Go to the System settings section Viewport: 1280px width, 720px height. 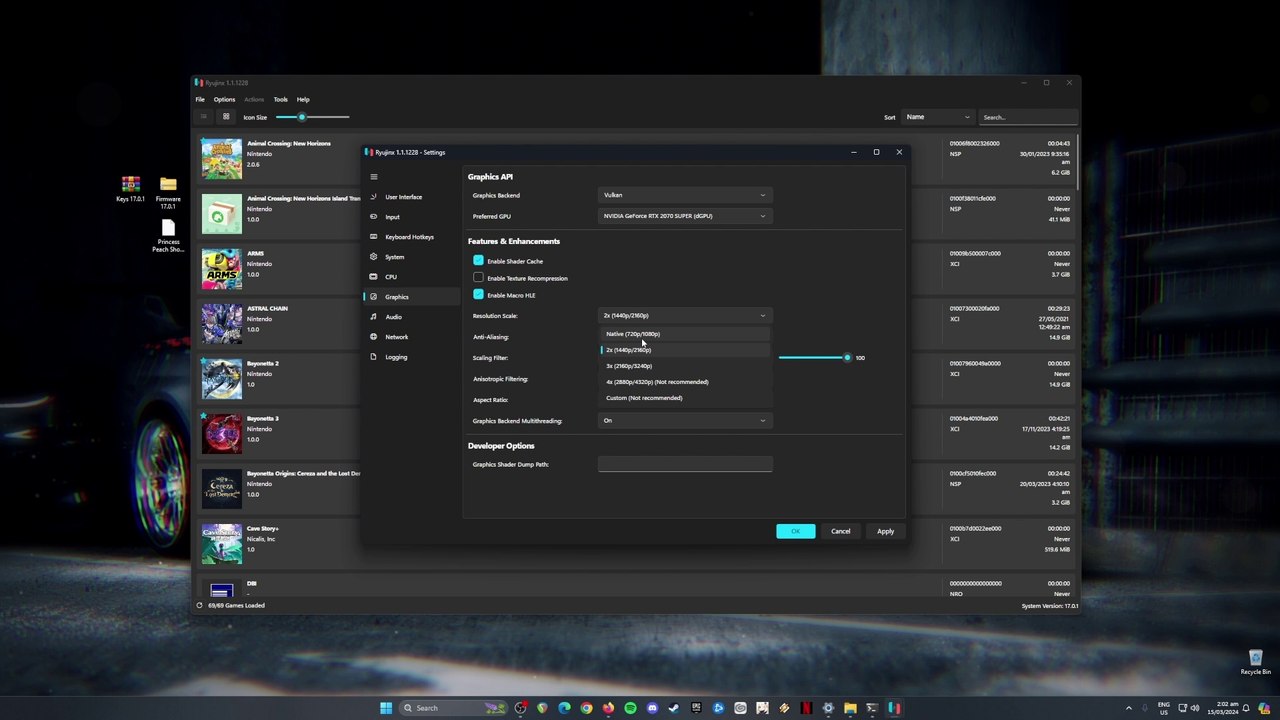click(394, 257)
